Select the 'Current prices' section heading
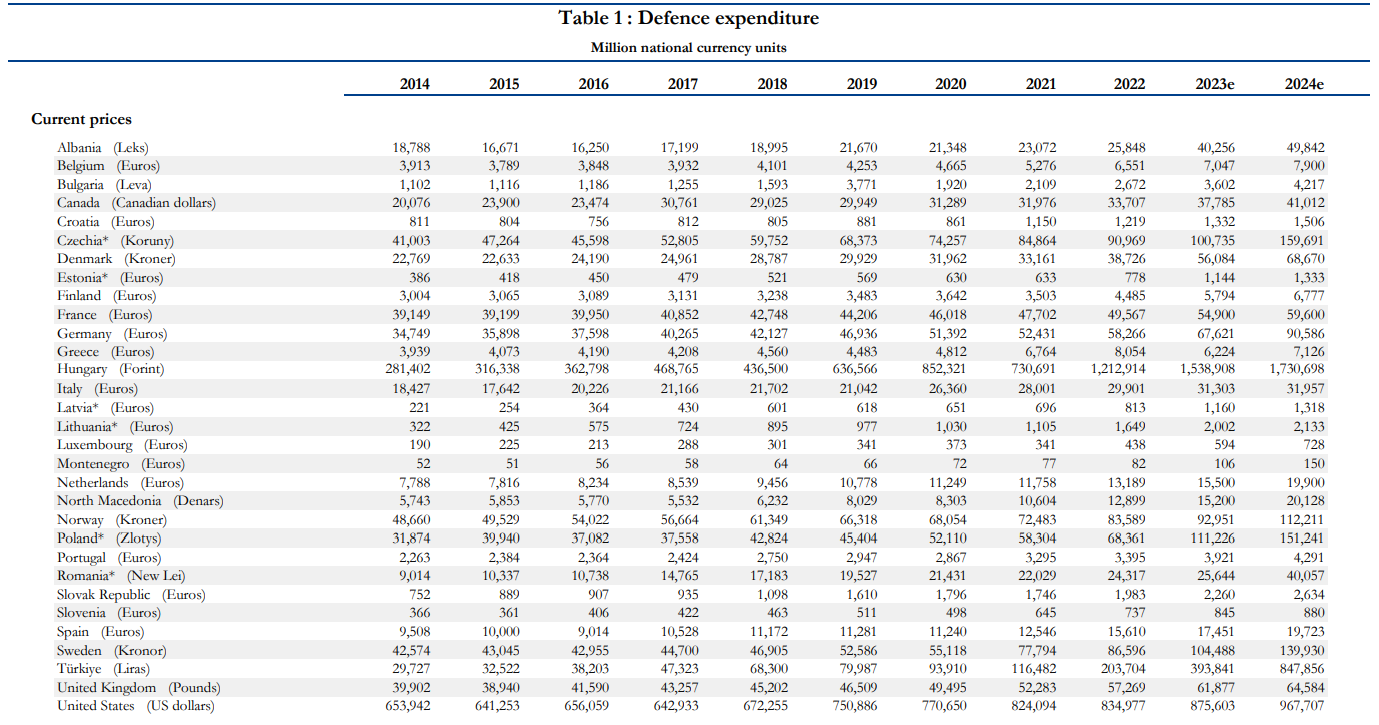1379x725 pixels. coord(81,119)
